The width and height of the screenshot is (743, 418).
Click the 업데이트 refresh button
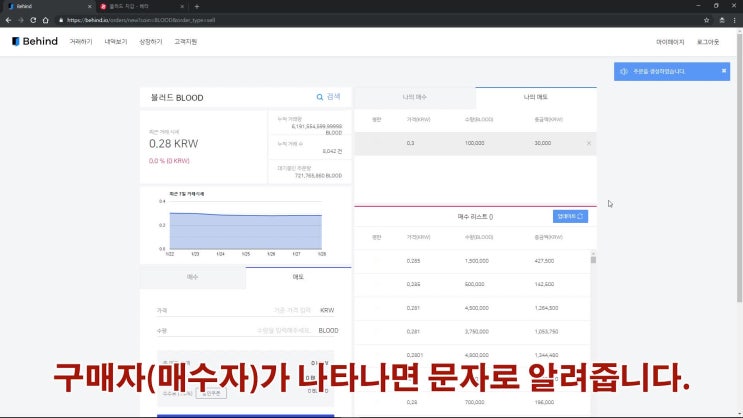click(x=570, y=216)
